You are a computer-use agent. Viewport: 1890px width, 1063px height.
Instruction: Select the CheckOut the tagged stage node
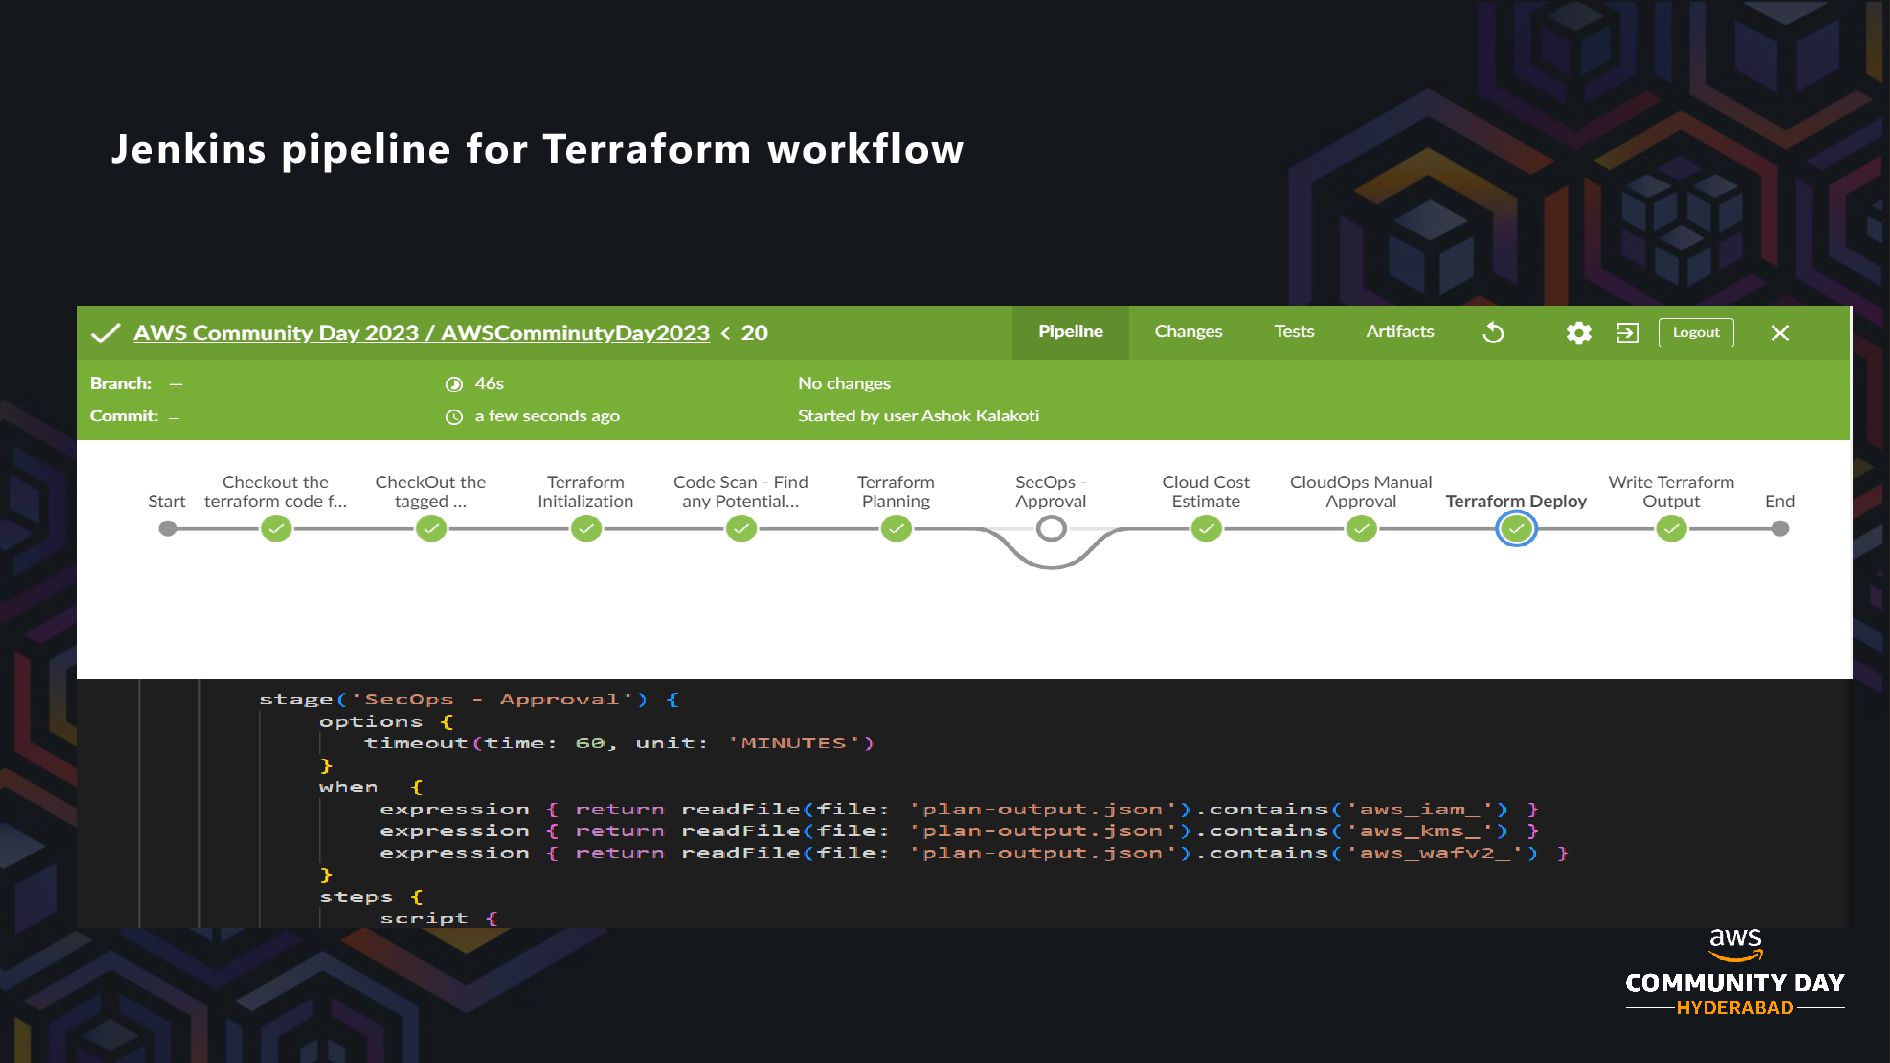click(431, 529)
